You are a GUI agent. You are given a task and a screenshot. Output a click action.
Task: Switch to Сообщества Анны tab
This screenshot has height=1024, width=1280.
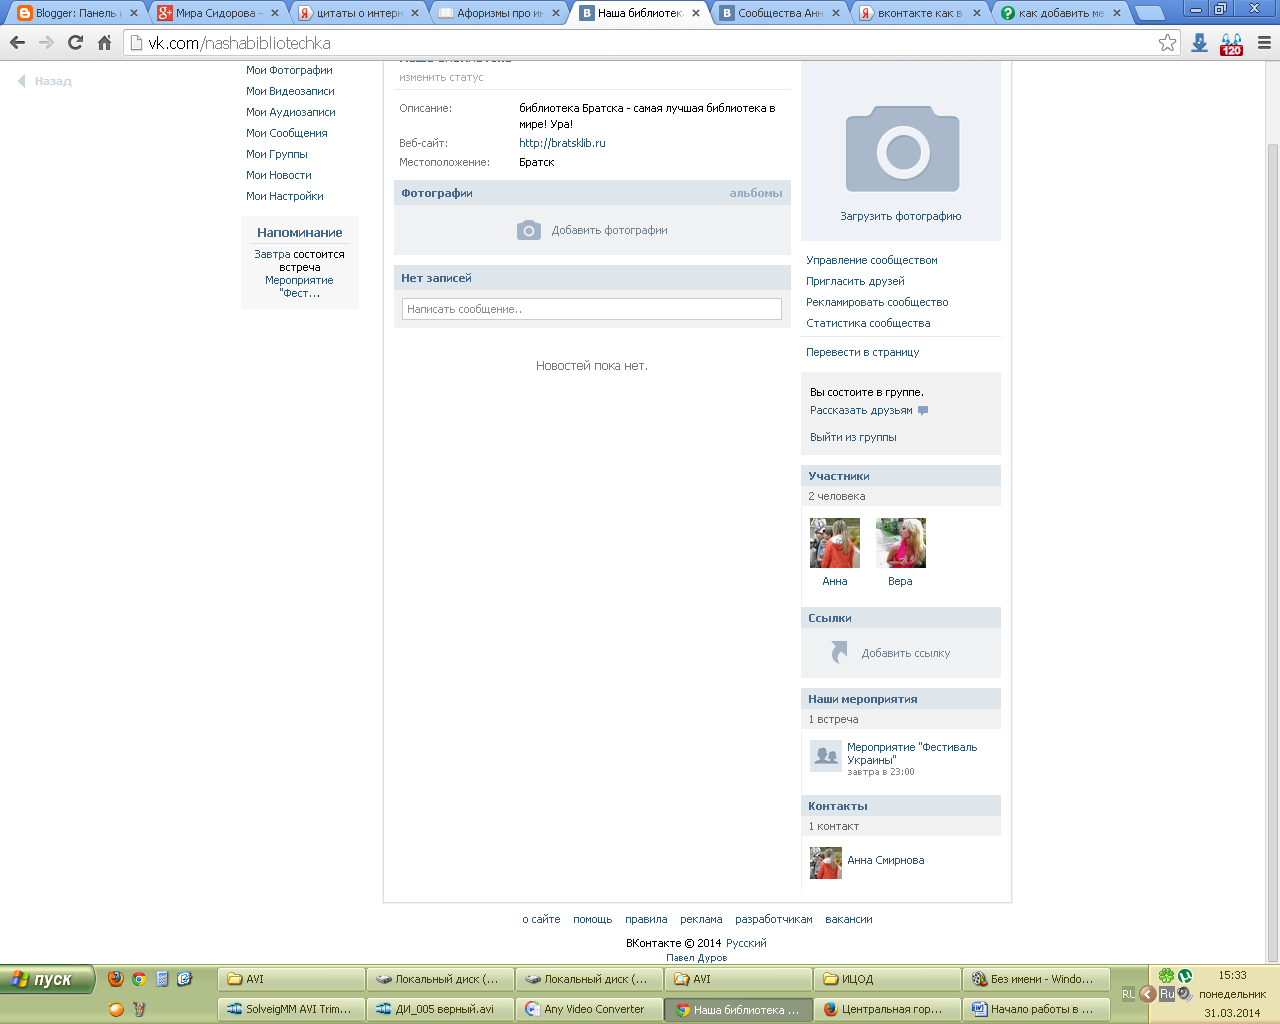point(780,13)
